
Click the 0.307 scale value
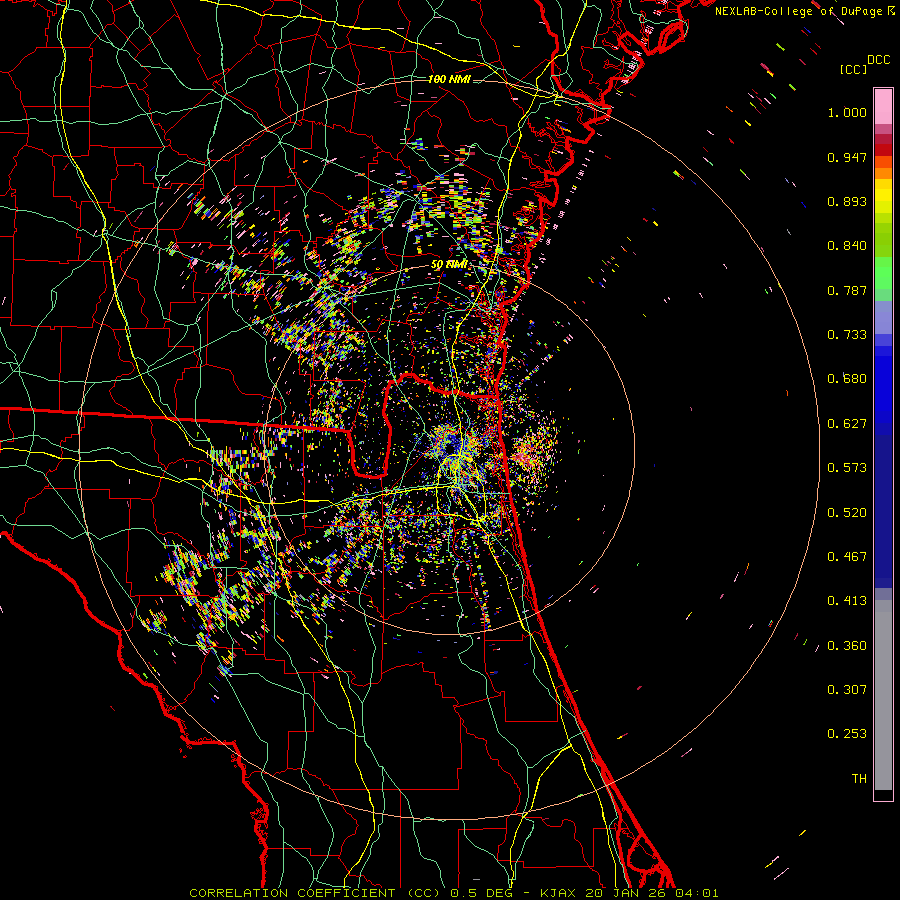[x=847, y=690]
